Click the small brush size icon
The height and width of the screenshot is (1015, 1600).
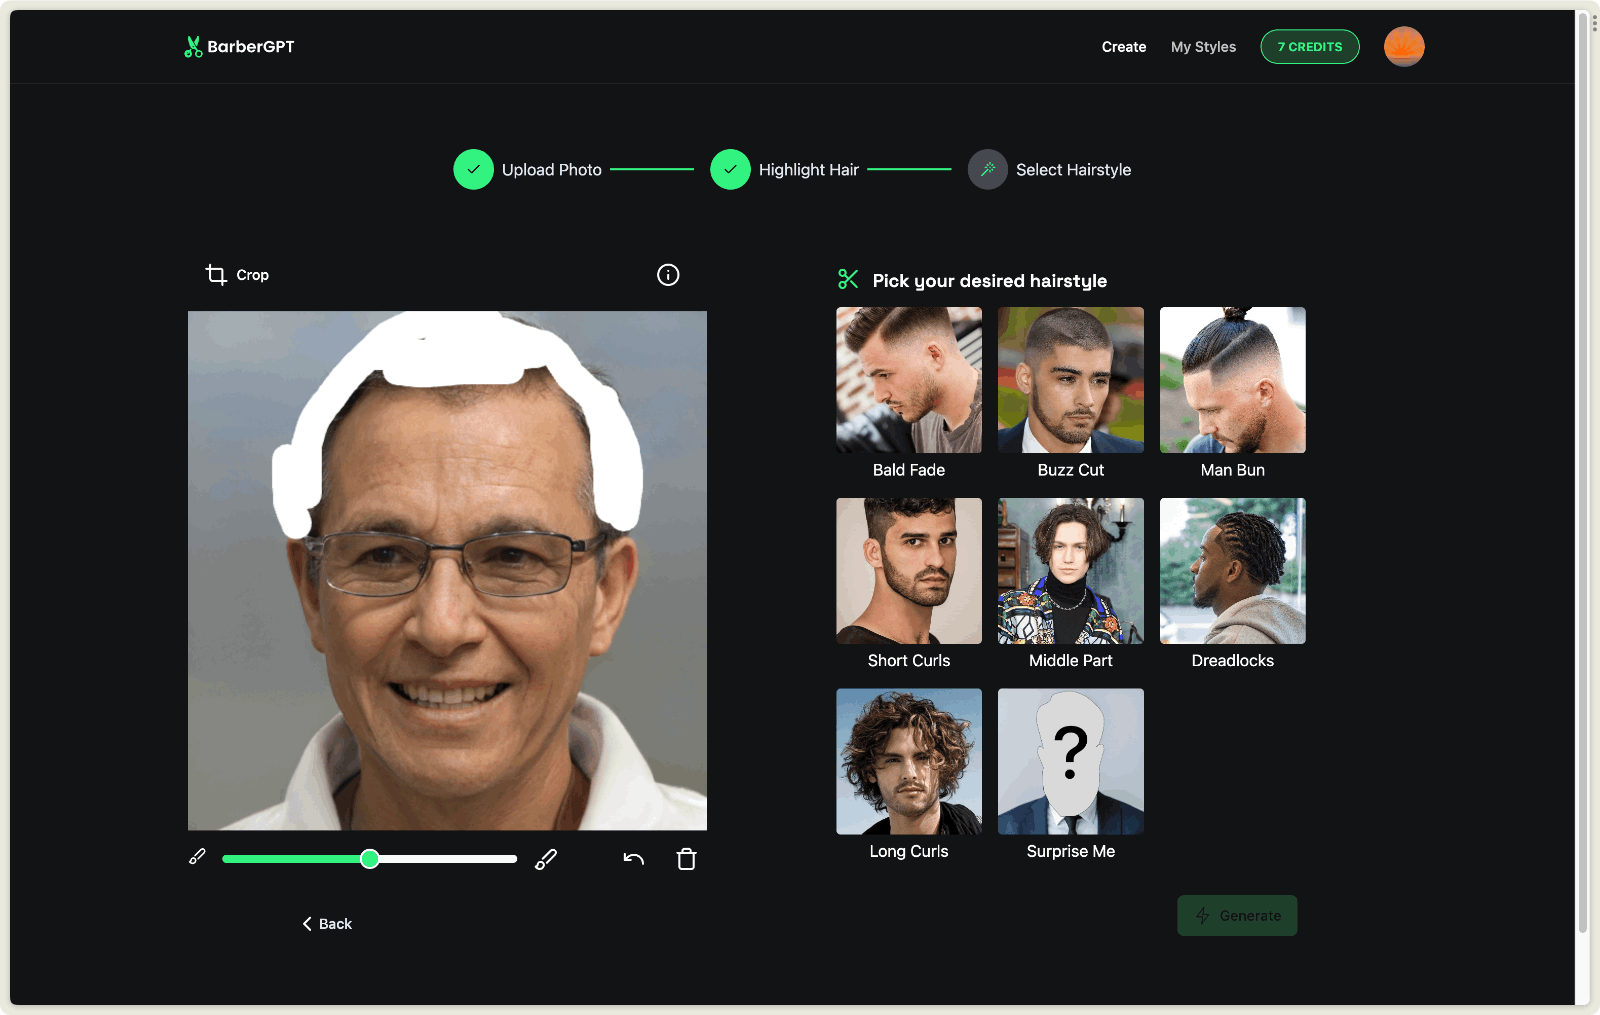click(198, 857)
